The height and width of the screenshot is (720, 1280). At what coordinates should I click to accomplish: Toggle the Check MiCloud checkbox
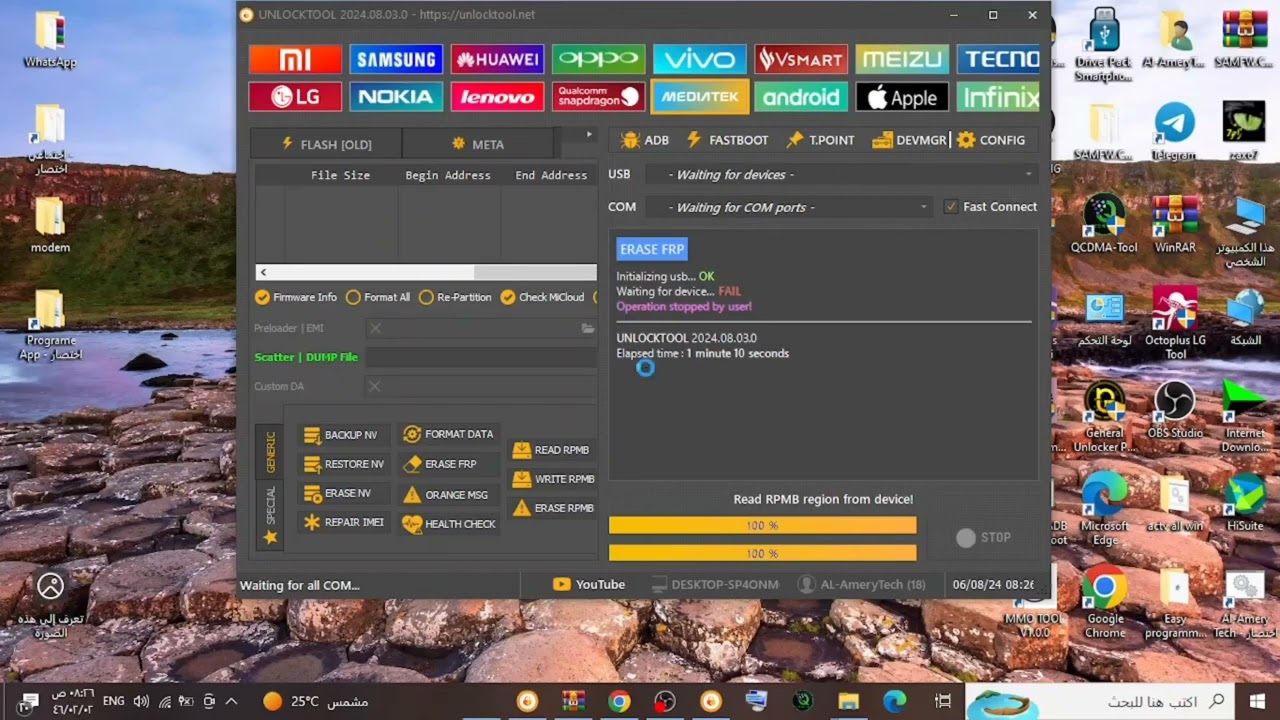coord(542,297)
